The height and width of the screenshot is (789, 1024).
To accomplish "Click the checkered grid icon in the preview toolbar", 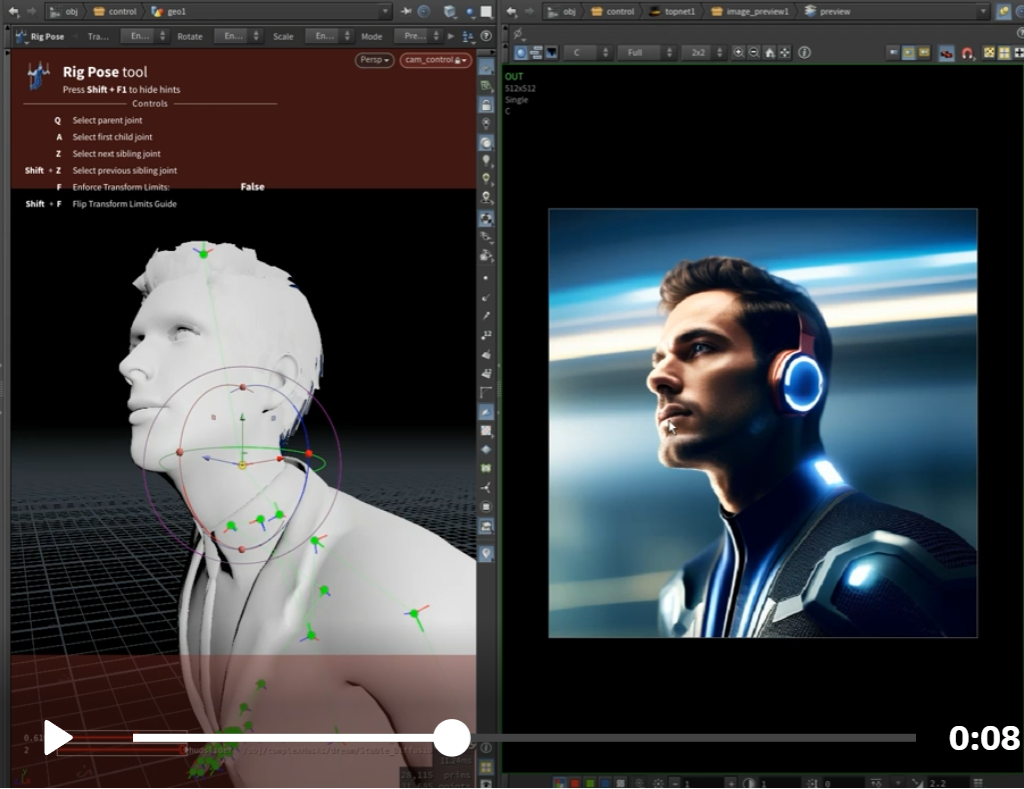I will [989, 53].
